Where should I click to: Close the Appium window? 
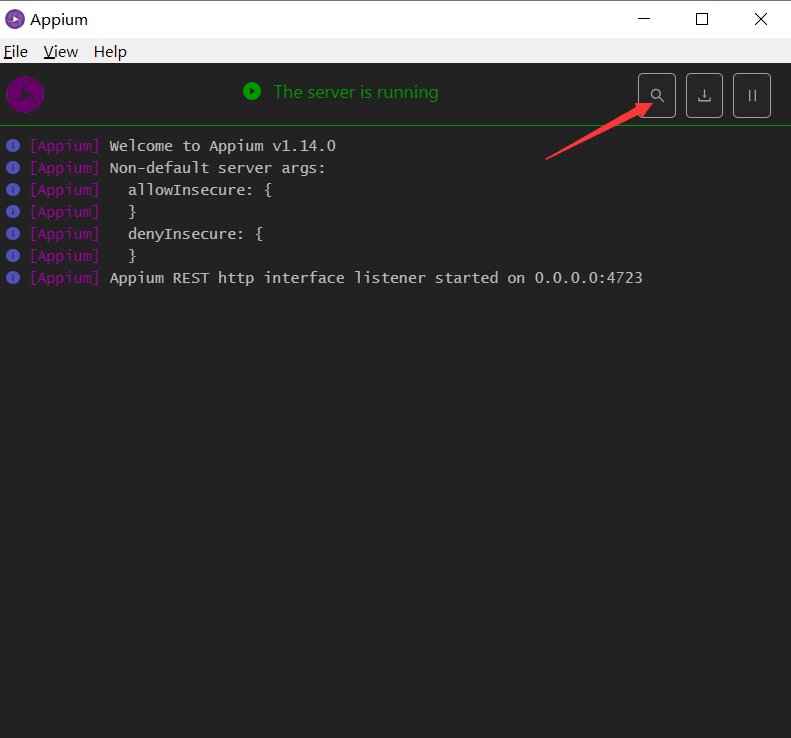point(761,19)
